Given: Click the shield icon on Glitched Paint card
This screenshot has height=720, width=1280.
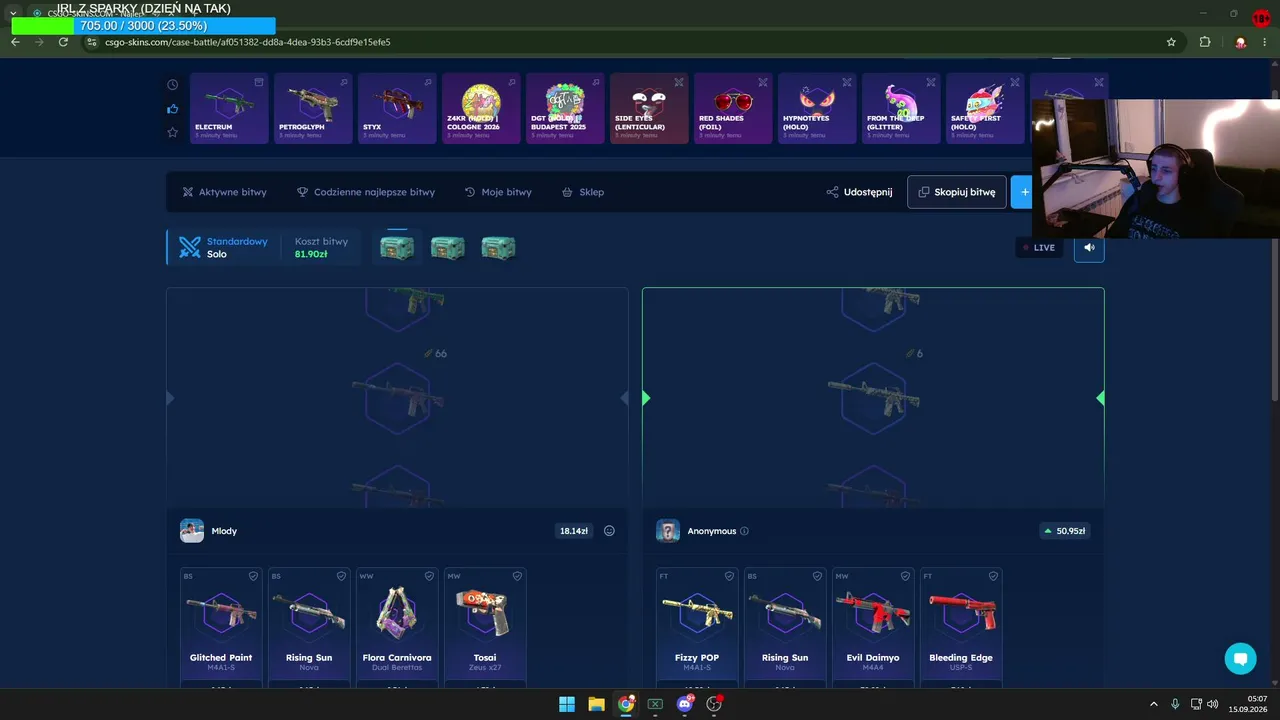Looking at the screenshot, I should tap(253, 576).
